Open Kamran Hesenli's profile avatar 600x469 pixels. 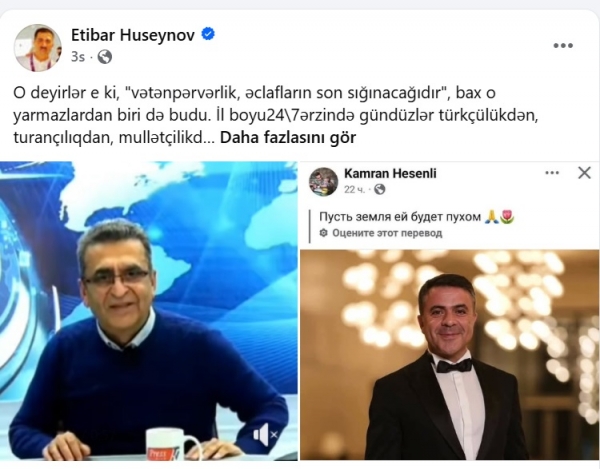point(323,181)
